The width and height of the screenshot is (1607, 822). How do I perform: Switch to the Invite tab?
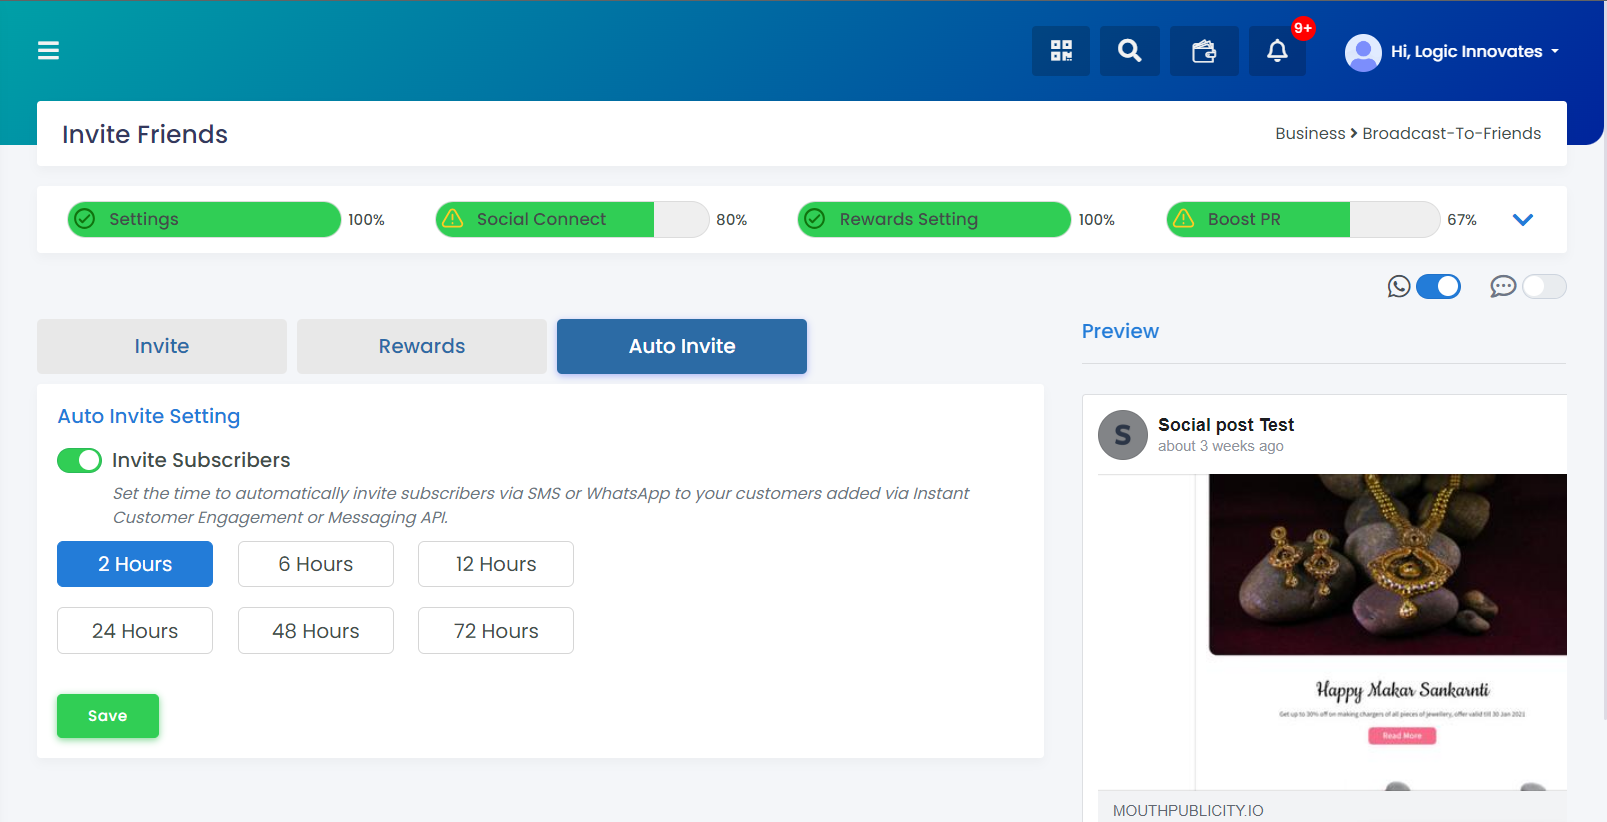[x=162, y=346]
